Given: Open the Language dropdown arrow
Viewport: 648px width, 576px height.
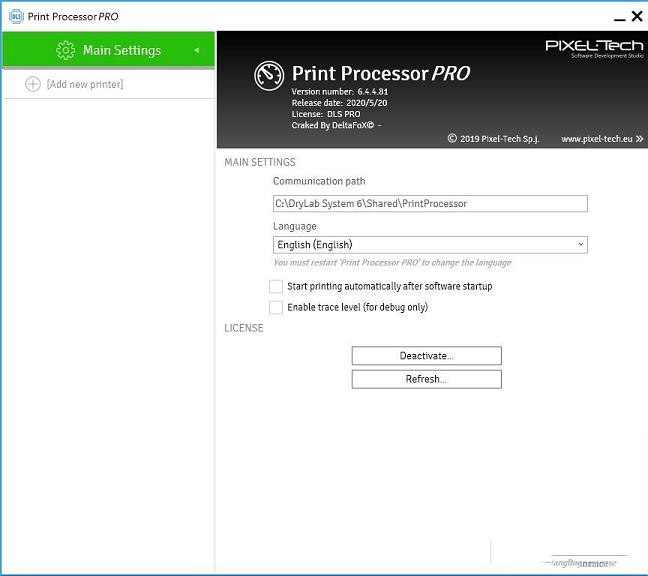Looking at the screenshot, I should click(x=580, y=245).
